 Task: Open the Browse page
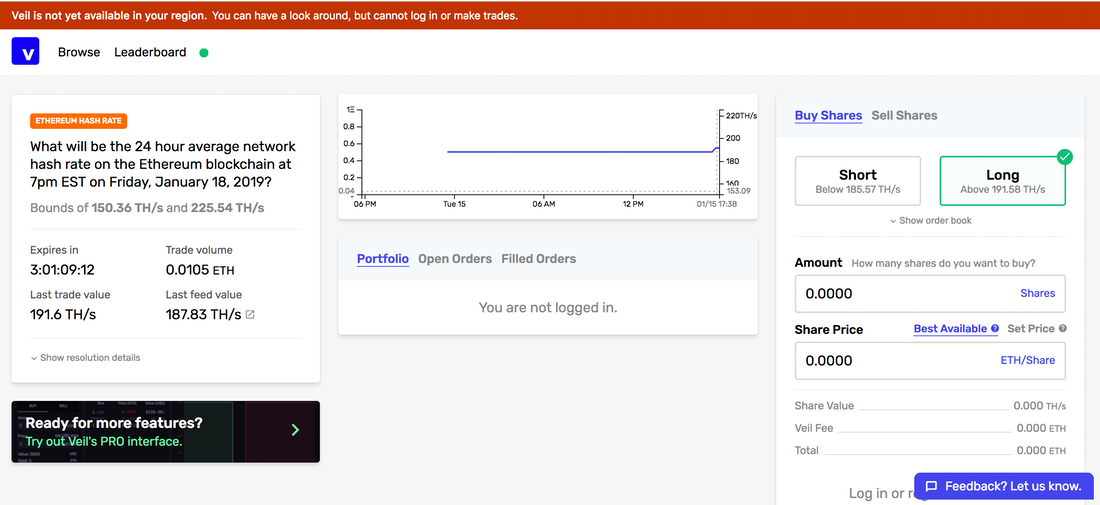(x=79, y=52)
